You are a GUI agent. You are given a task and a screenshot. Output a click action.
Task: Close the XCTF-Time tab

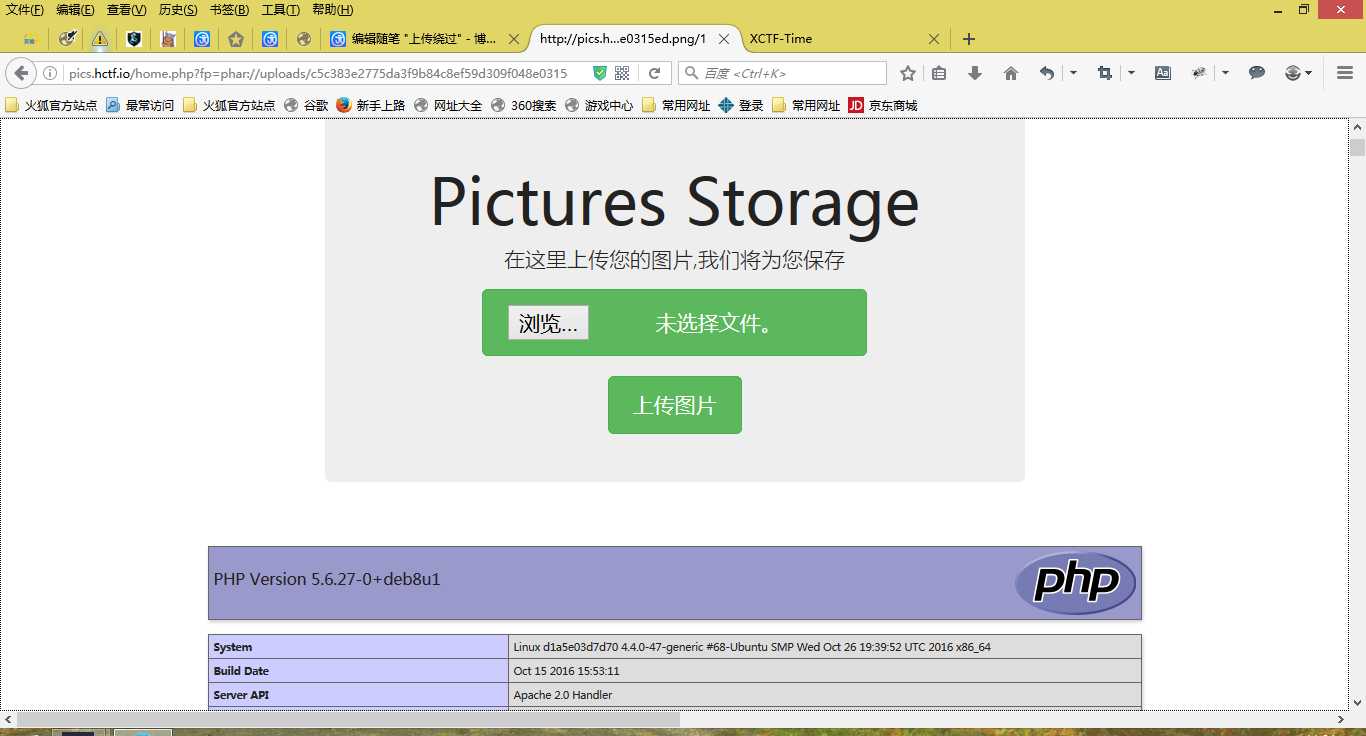coord(934,39)
